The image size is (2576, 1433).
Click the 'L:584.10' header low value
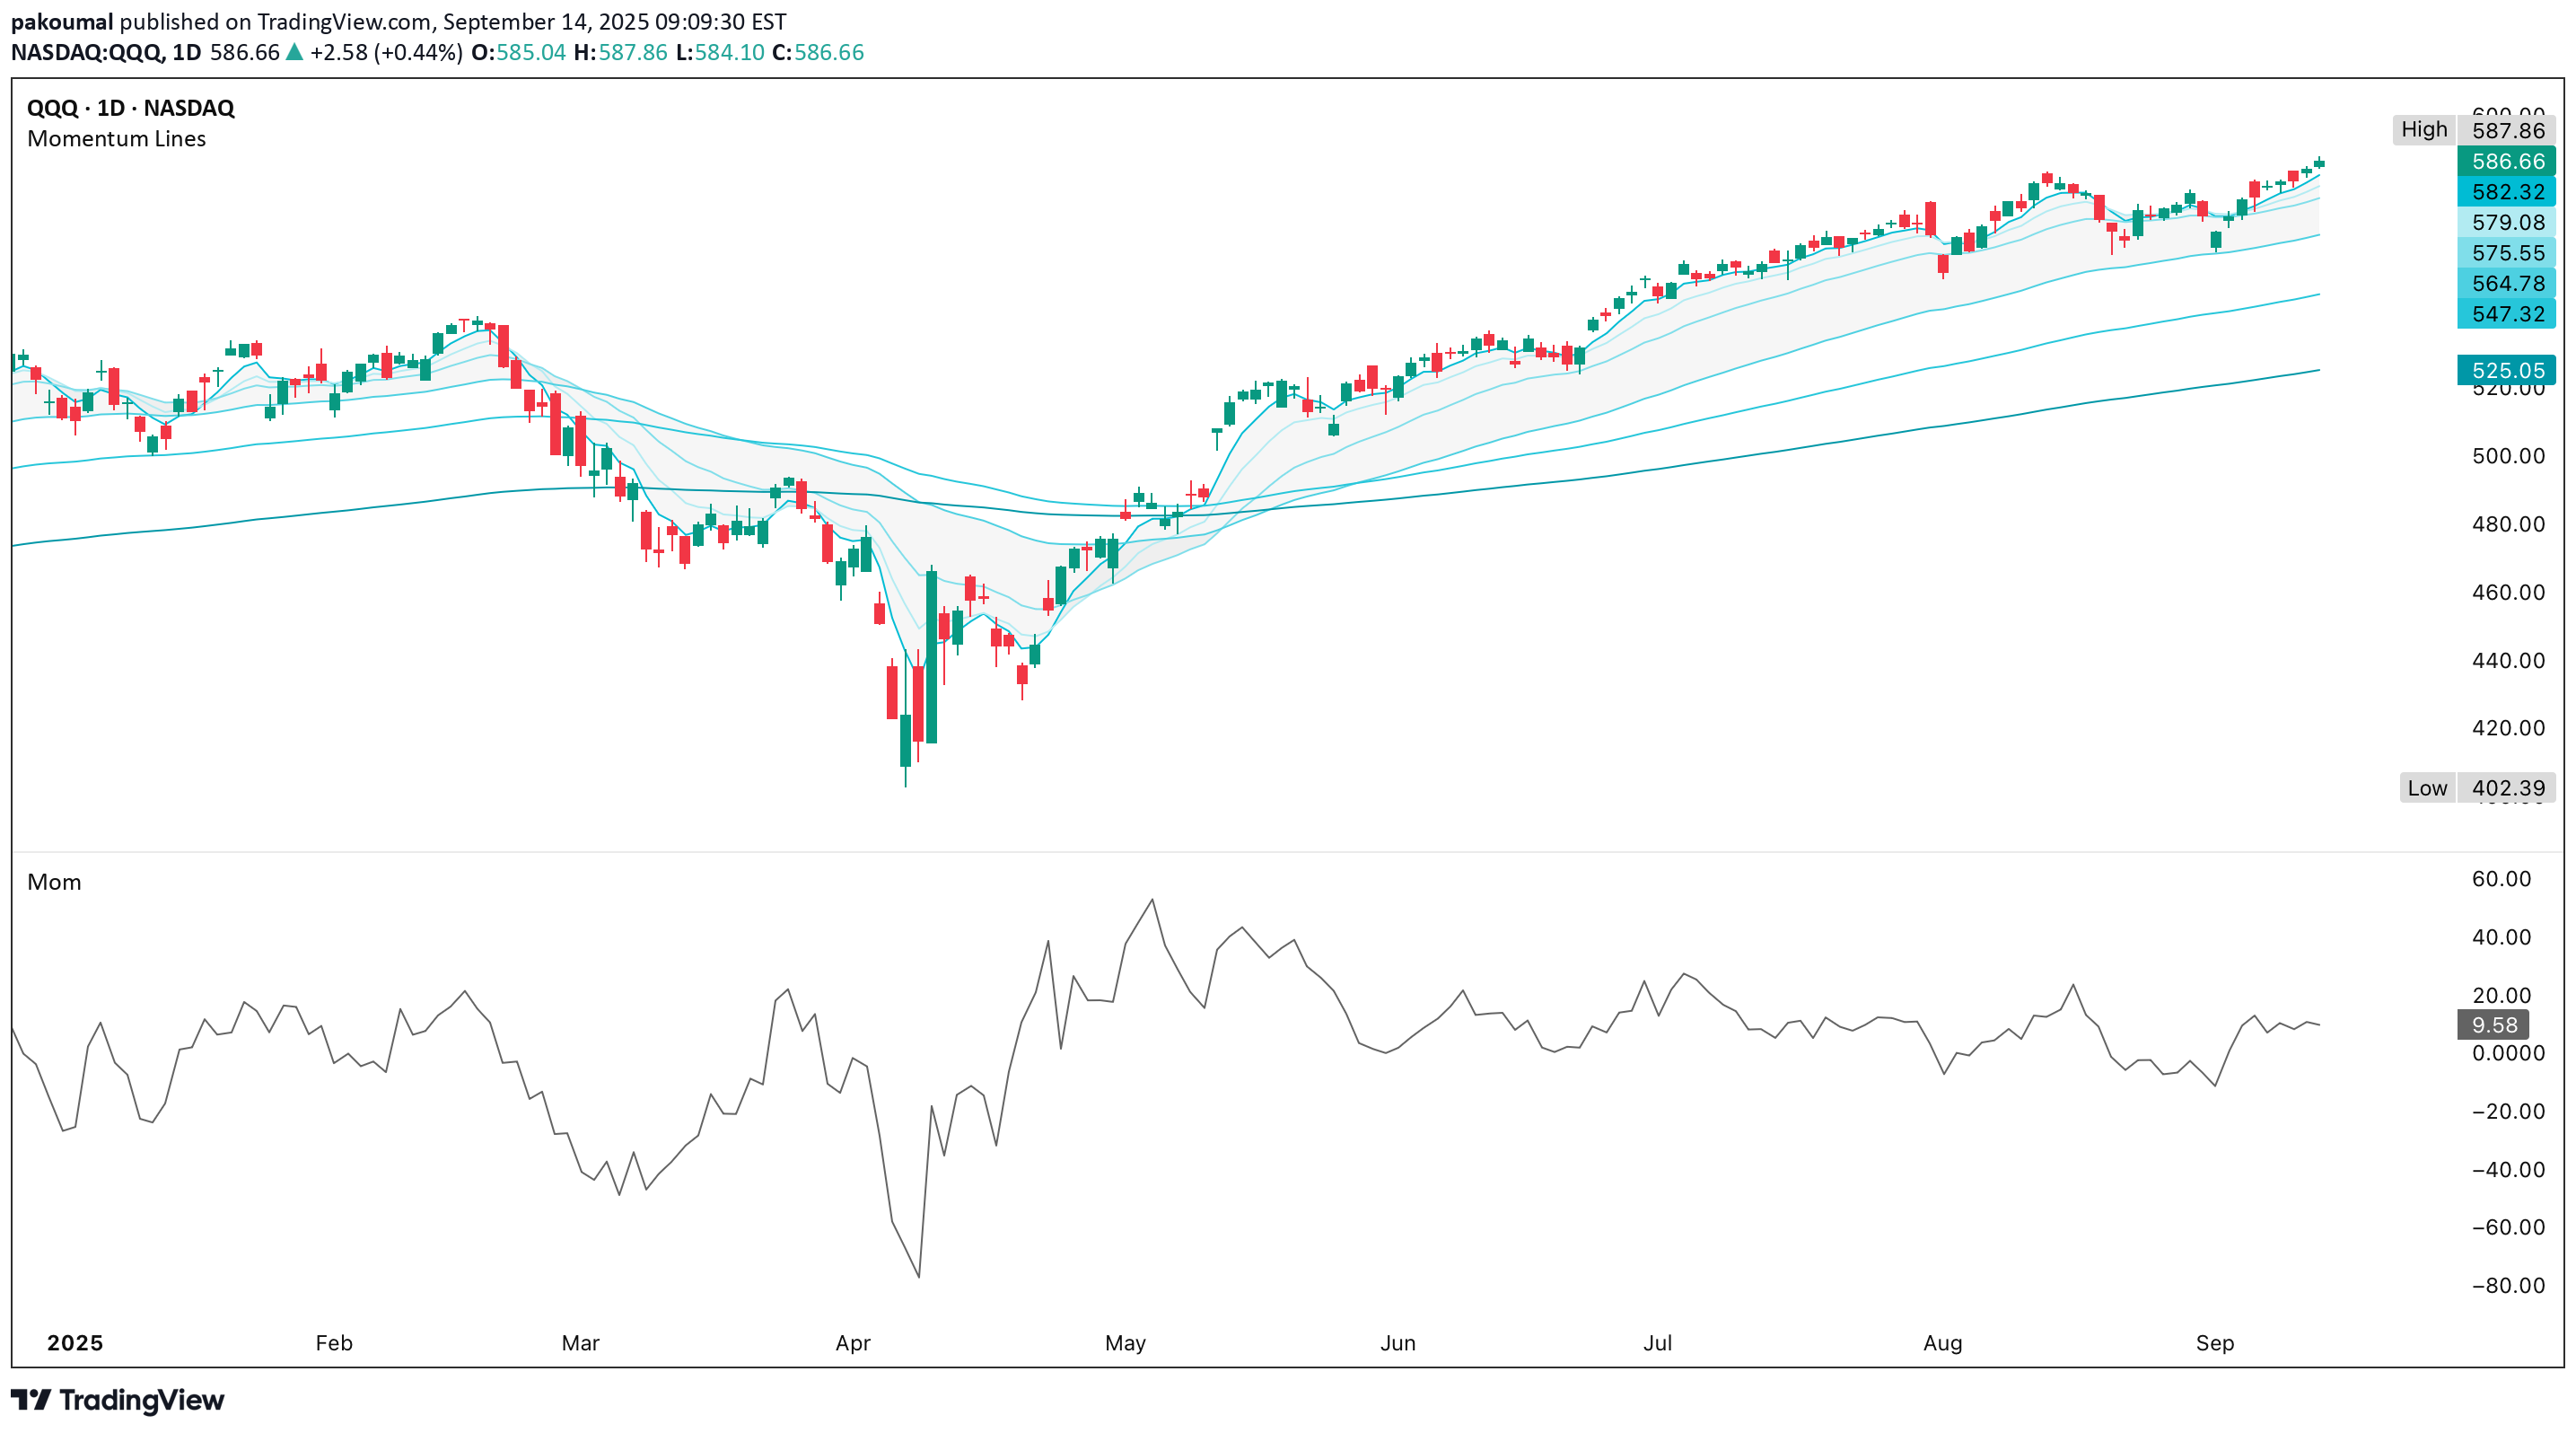tap(720, 52)
